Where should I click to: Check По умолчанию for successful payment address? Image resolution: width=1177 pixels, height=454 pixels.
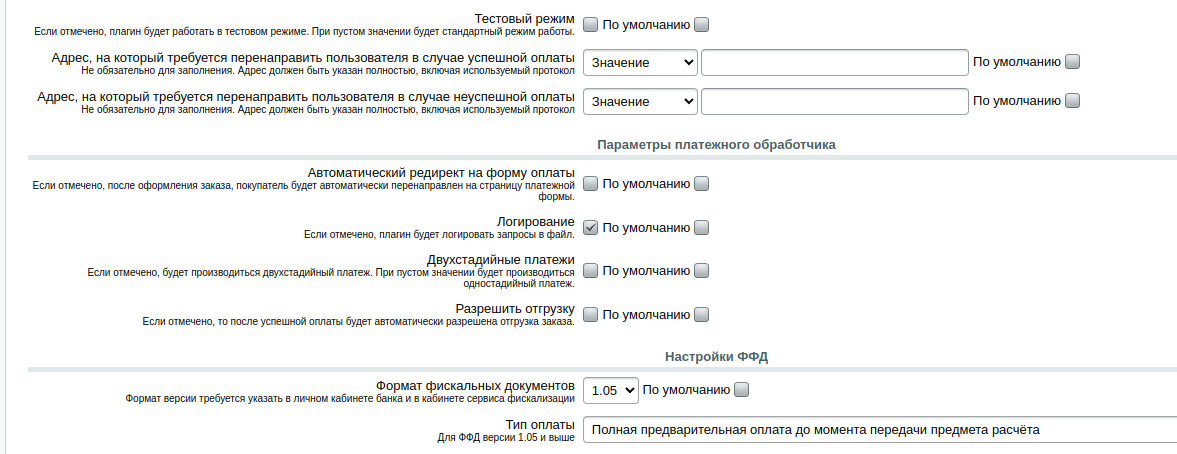point(1073,62)
